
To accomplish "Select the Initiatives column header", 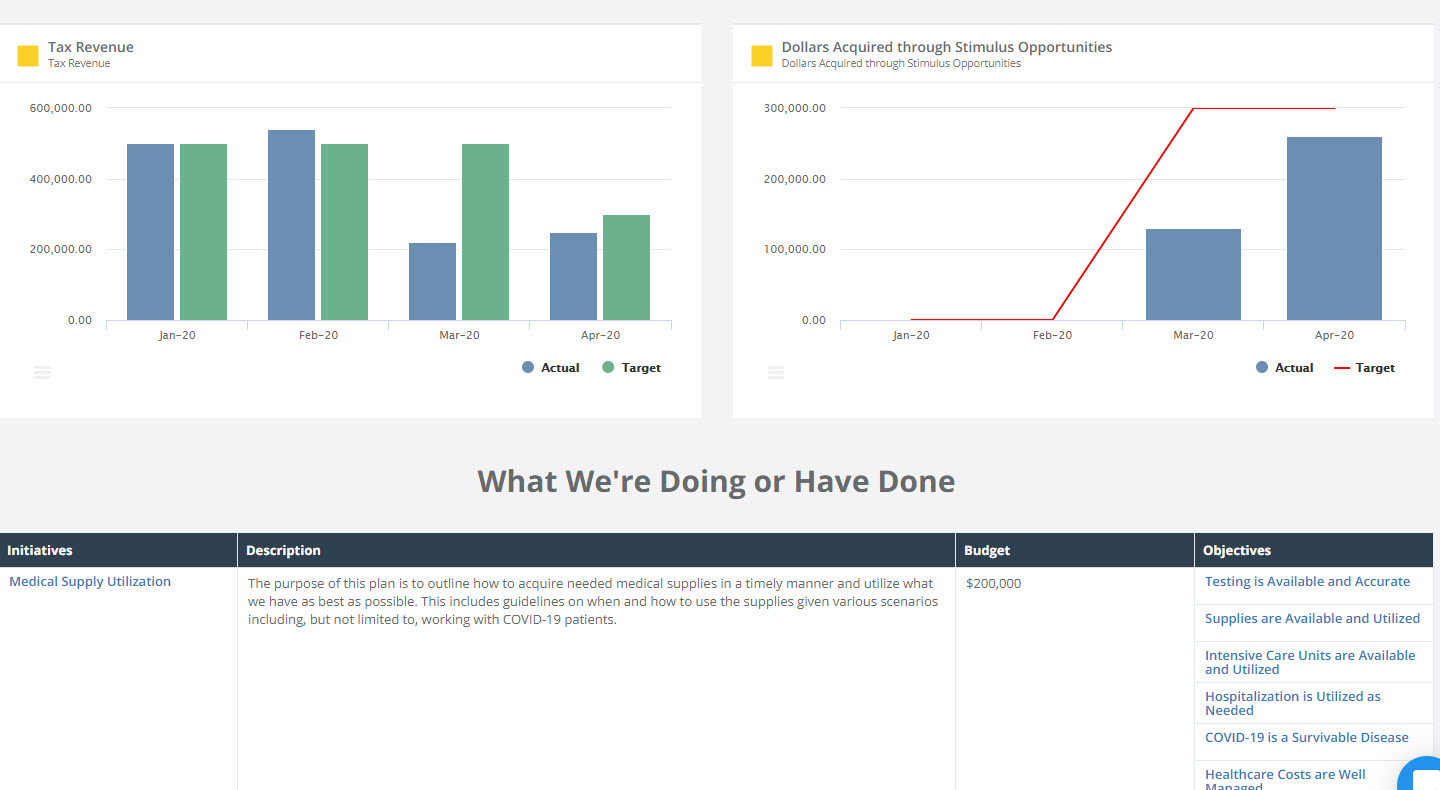I will (40, 550).
